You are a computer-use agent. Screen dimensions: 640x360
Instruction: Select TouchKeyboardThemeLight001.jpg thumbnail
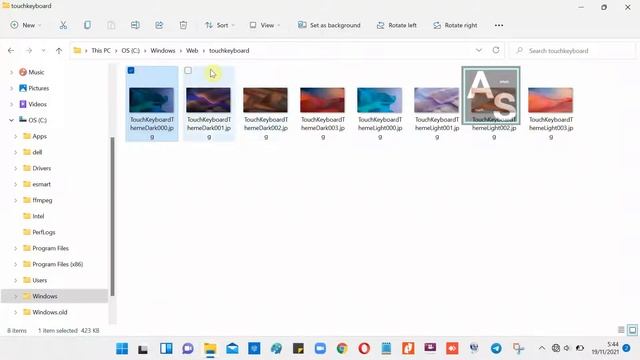(436, 100)
